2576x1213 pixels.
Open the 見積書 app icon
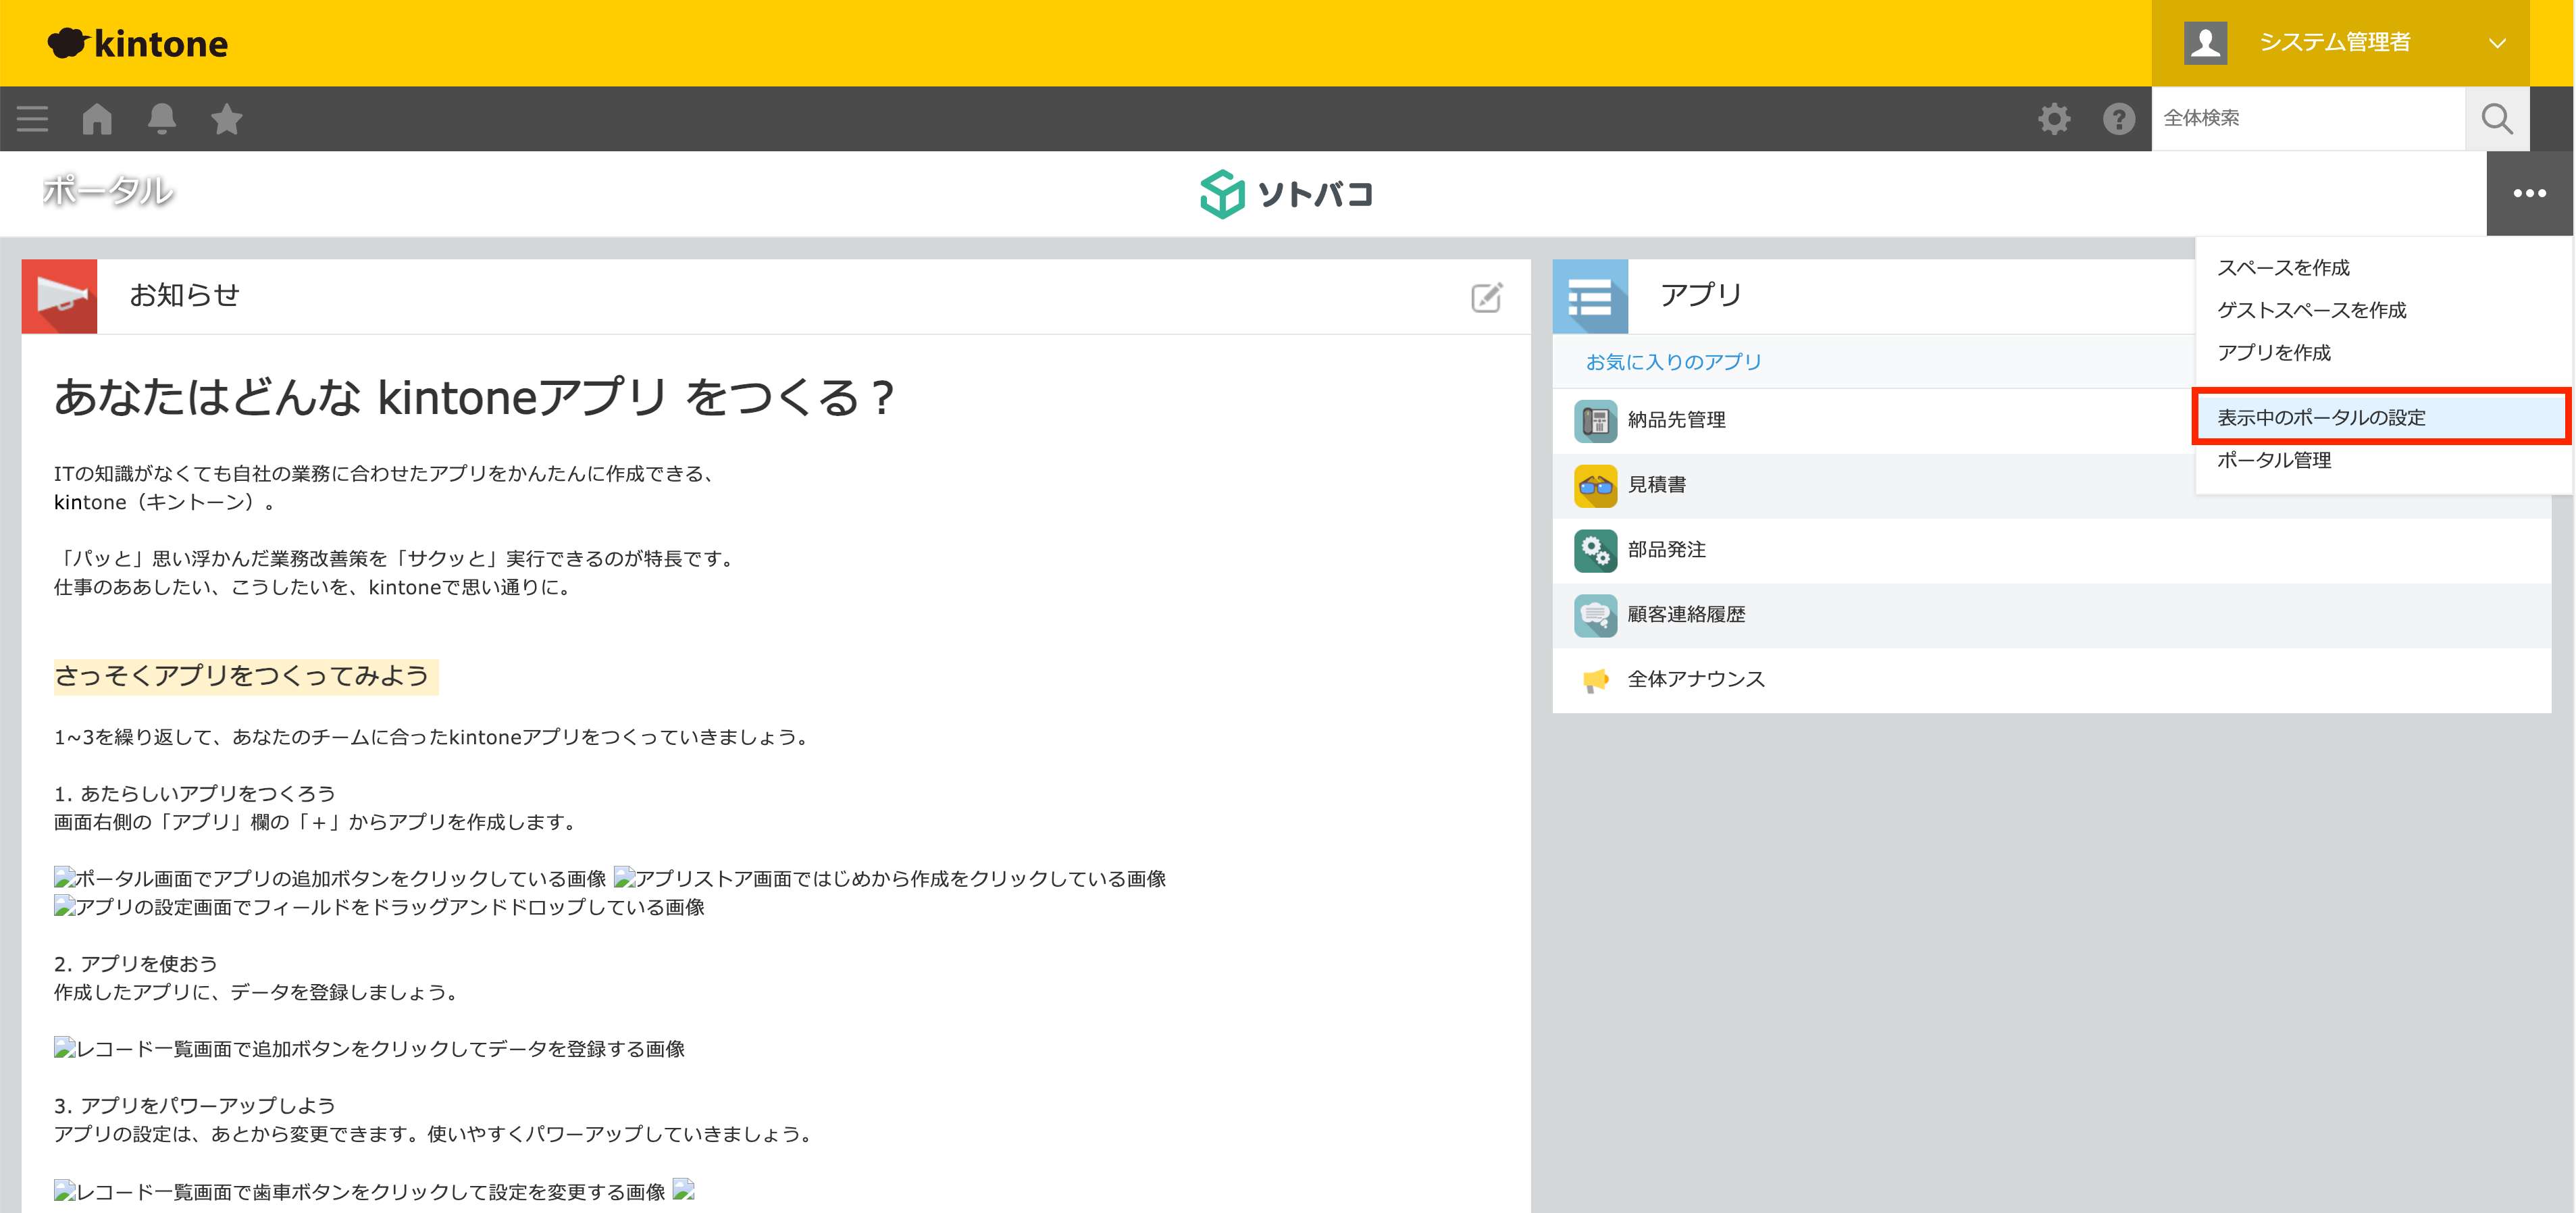[1596, 485]
